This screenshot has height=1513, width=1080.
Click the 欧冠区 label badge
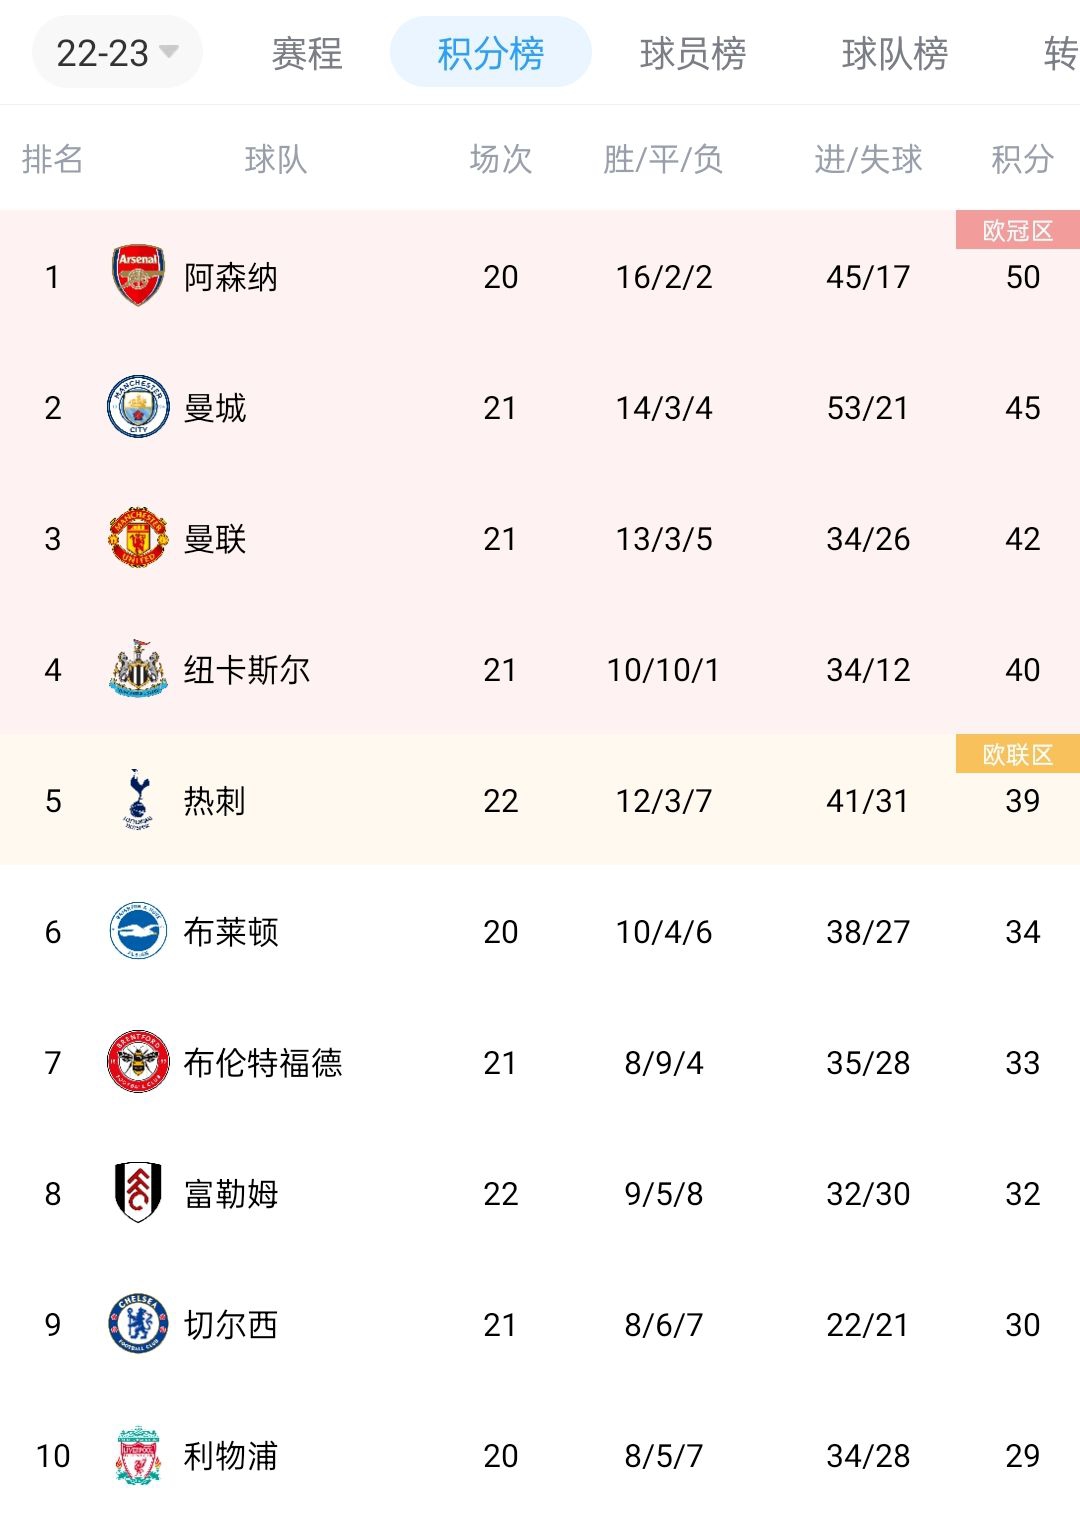tap(1018, 230)
